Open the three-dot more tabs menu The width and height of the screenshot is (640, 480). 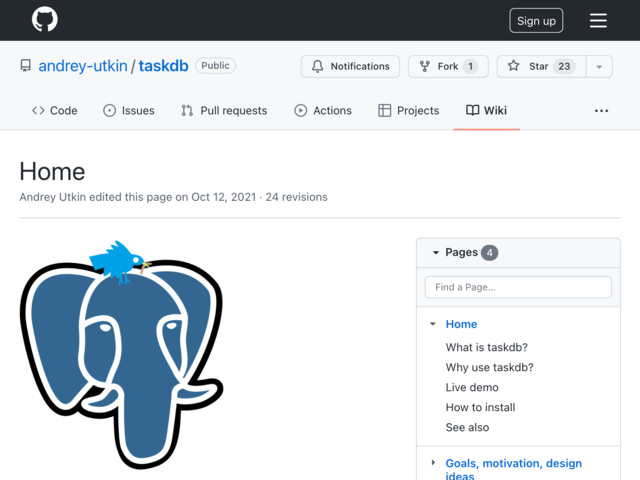pos(601,111)
